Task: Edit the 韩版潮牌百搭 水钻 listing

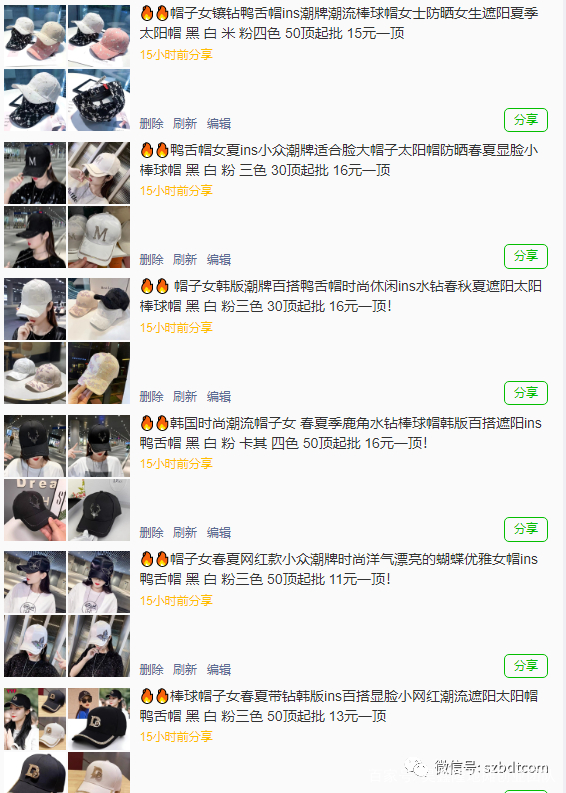Action: [x=219, y=396]
